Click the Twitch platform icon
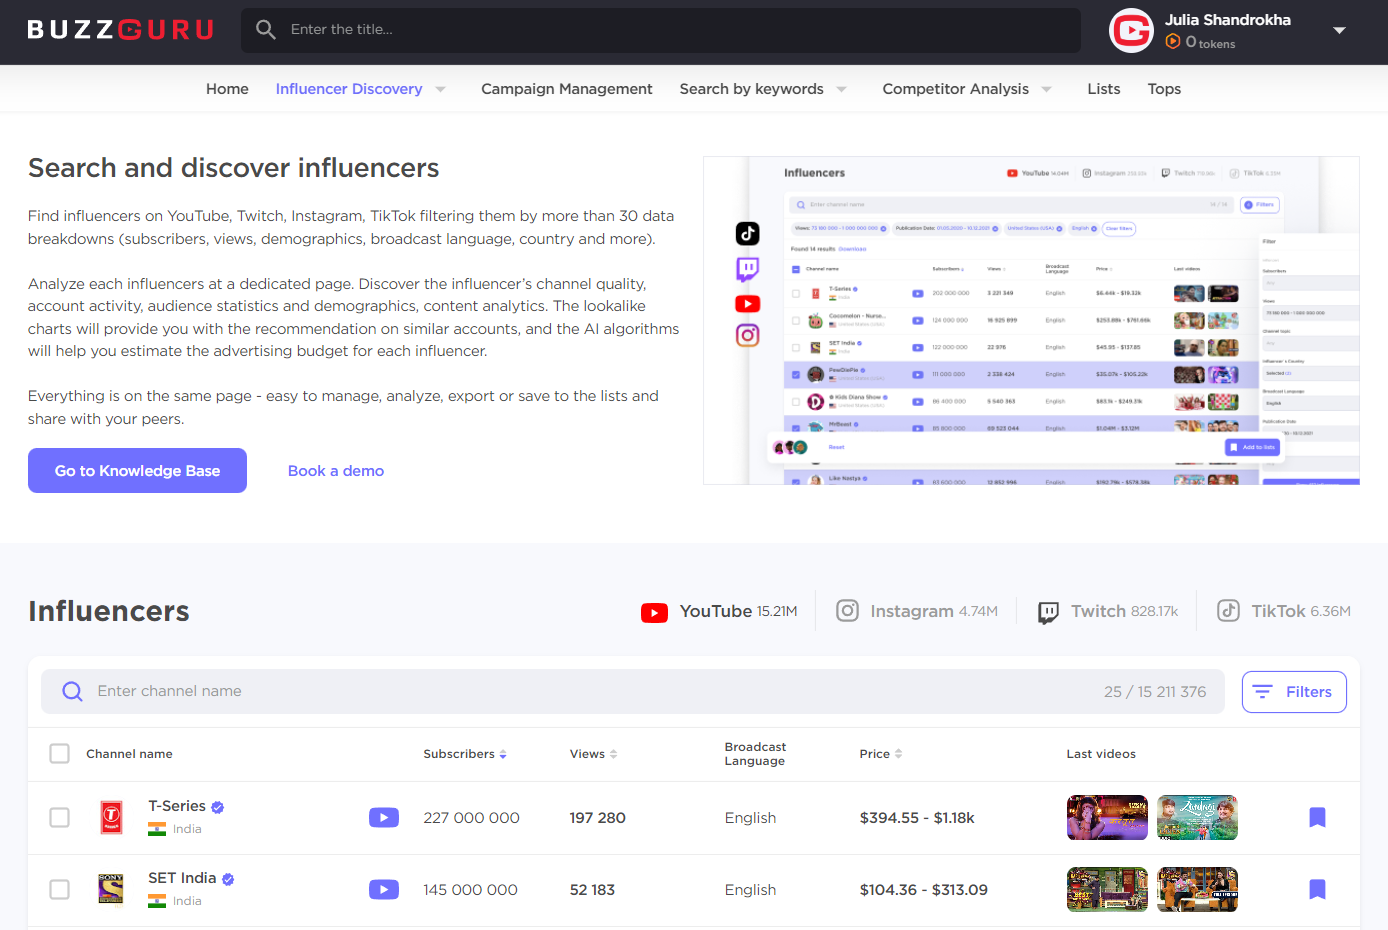 point(1048,612)
